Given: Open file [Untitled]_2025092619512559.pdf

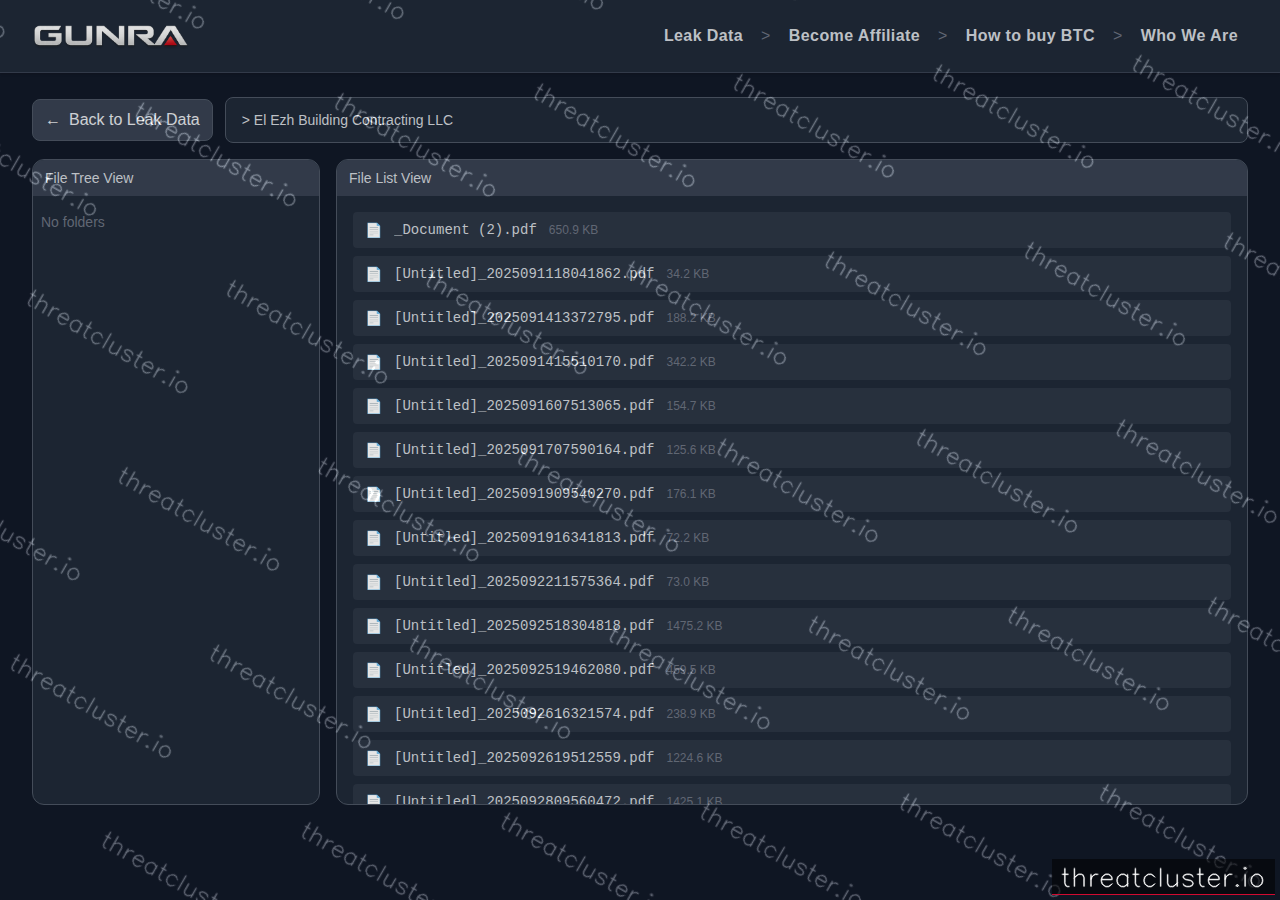Looking at the screenshot, I should [x=792, y=758].
